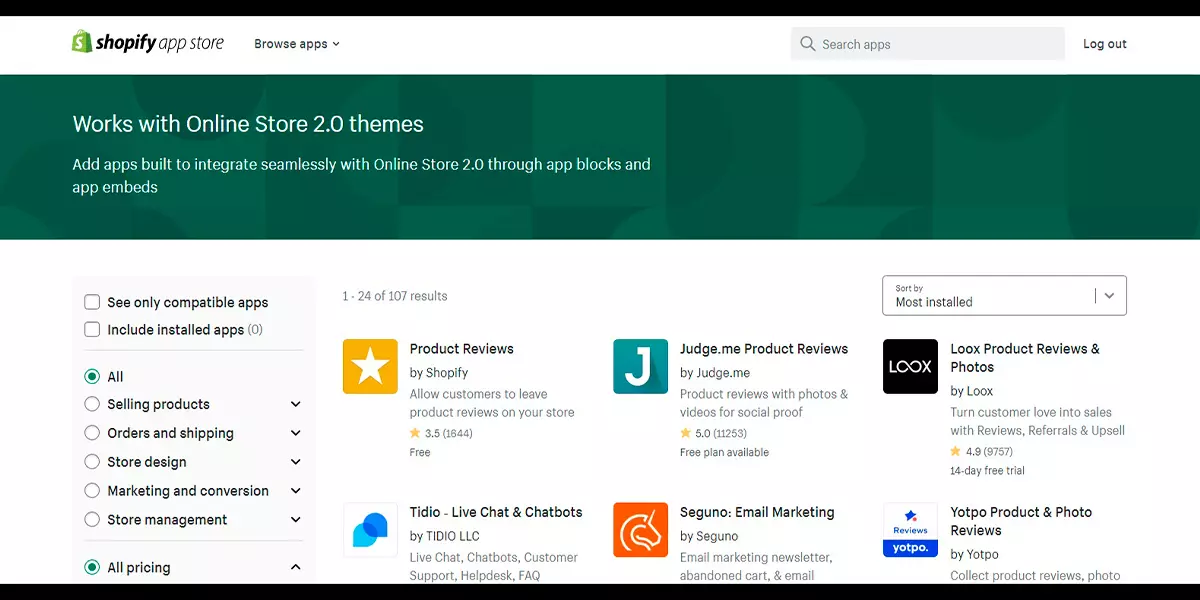Select Store design radio button
The image size is (1200, 600).
pos(92,462)
